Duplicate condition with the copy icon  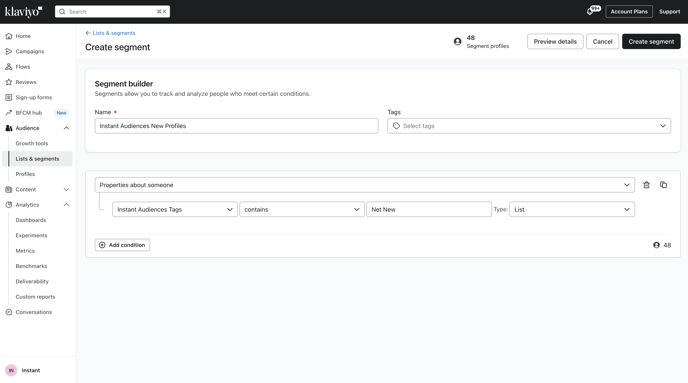663,185
